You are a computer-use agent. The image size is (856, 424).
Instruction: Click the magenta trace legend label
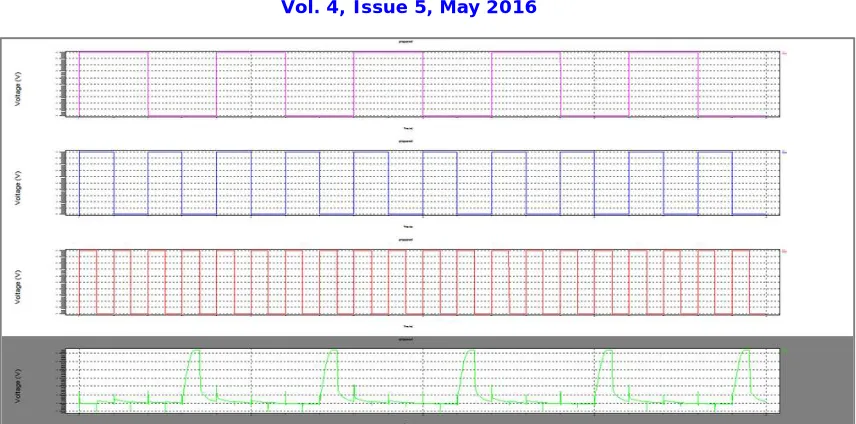[784, 53]
